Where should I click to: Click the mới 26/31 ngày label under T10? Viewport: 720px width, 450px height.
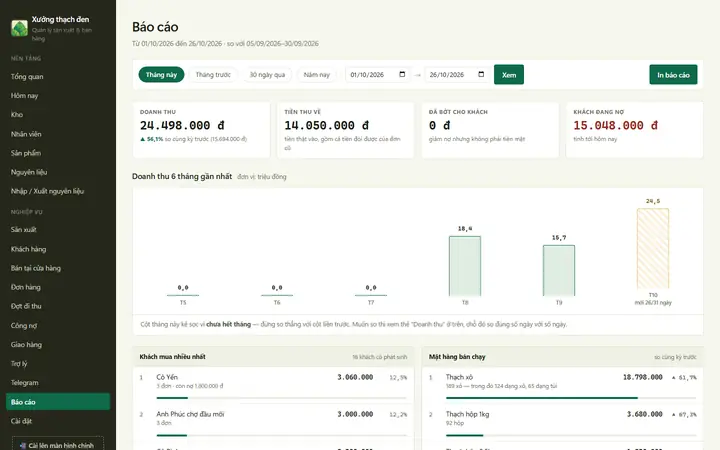click(653, 303)
